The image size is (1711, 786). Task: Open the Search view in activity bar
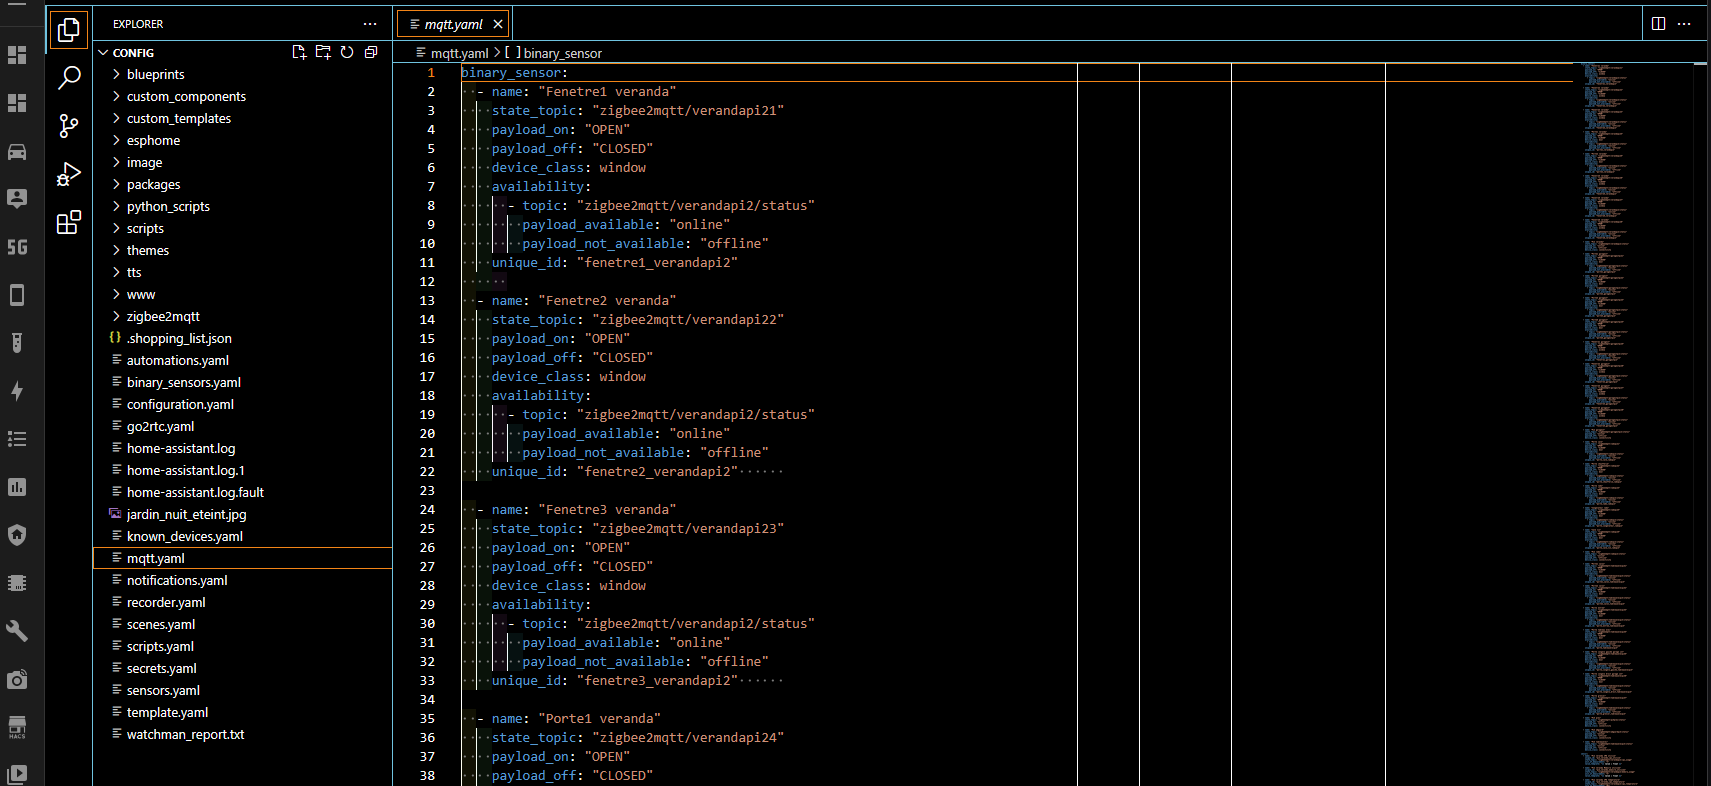[69, 77]
